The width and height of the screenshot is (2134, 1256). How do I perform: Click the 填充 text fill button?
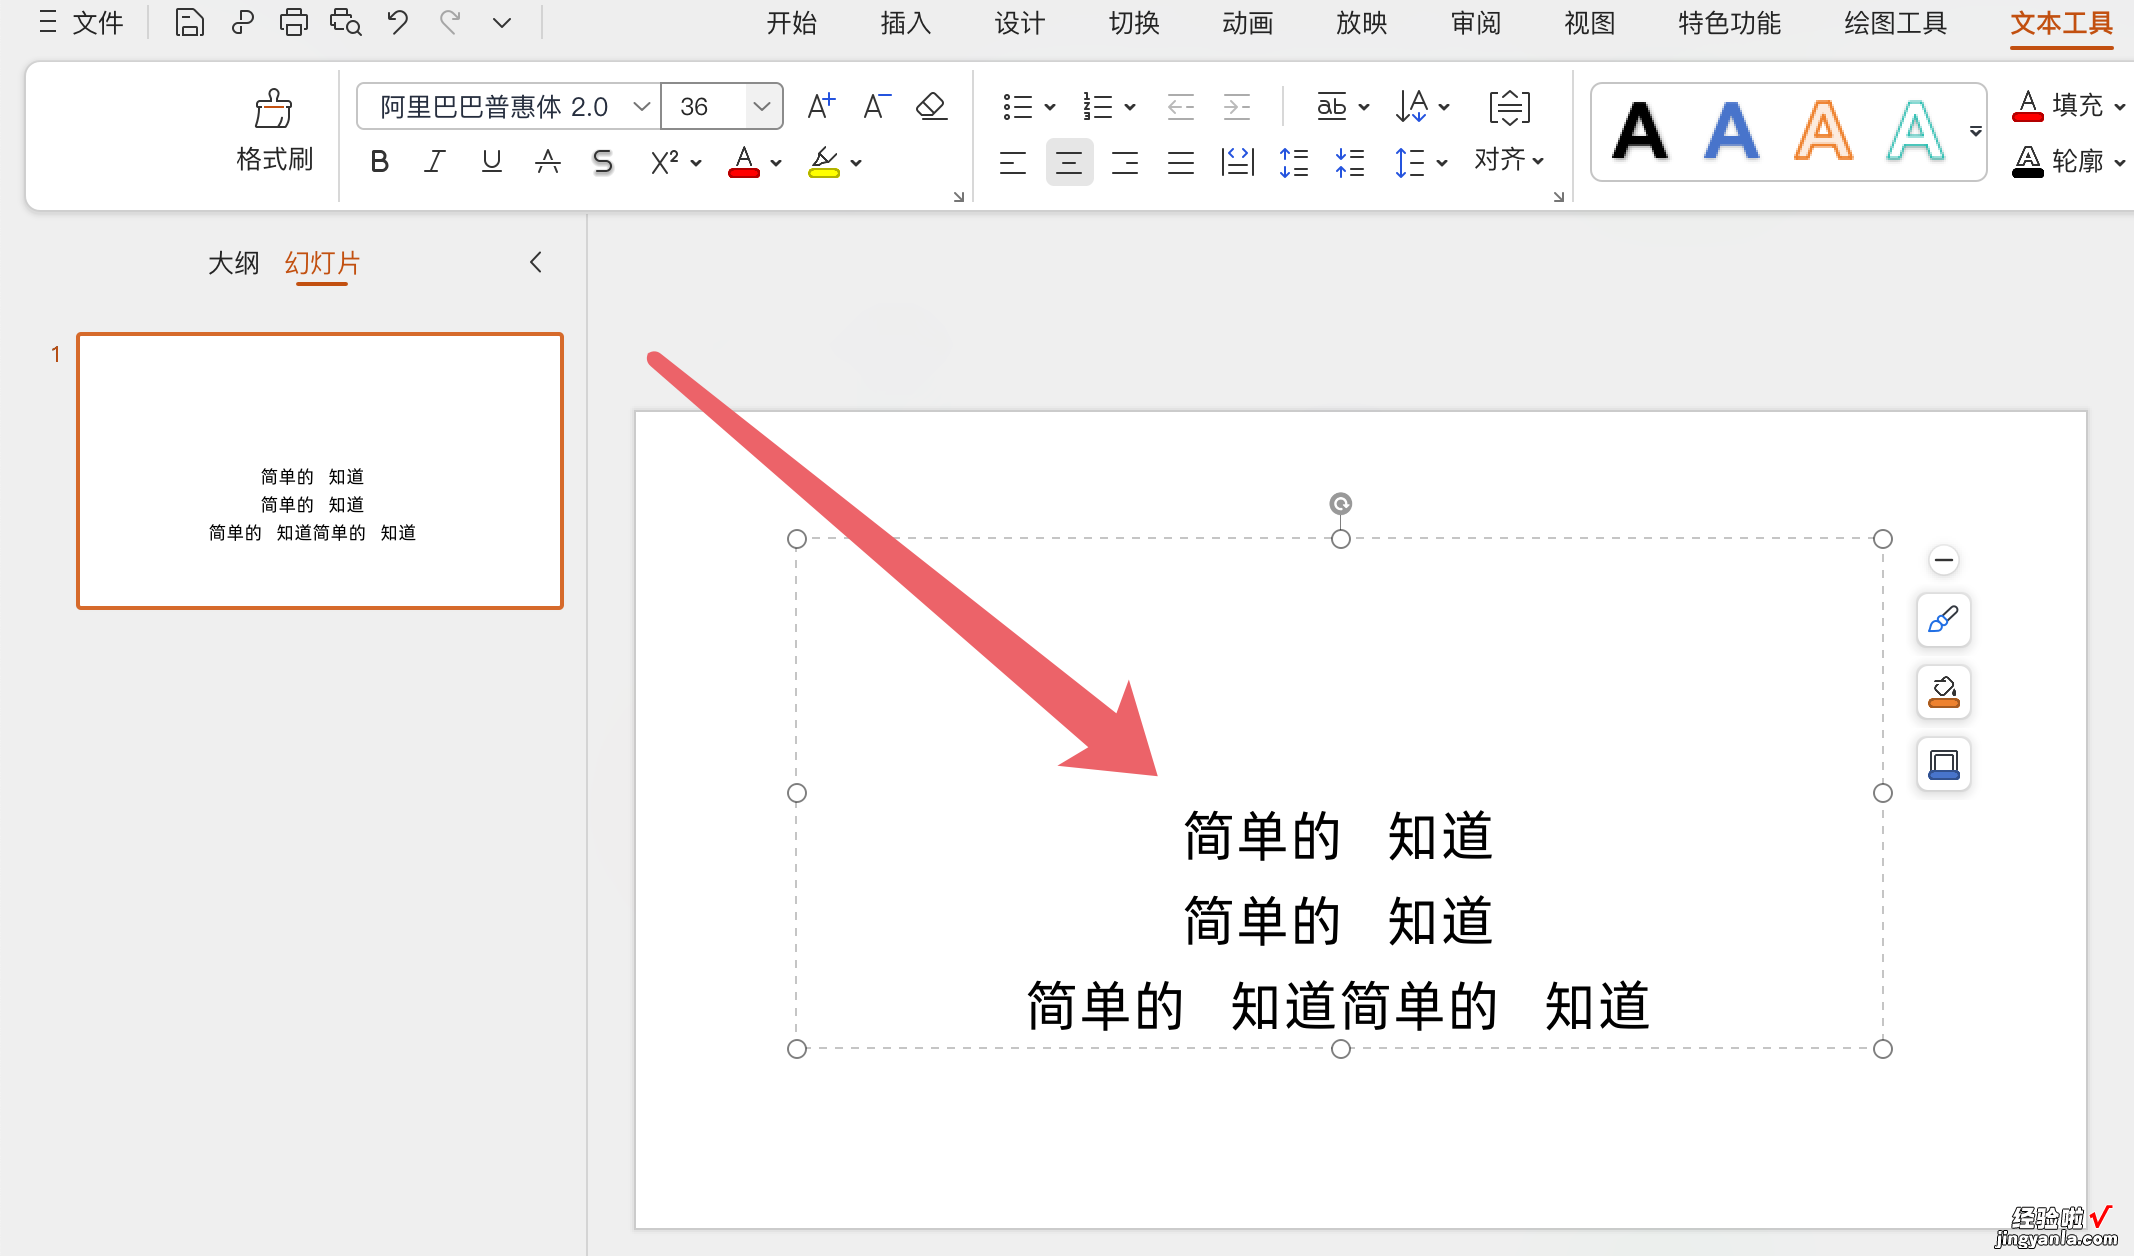(2068, 105)
